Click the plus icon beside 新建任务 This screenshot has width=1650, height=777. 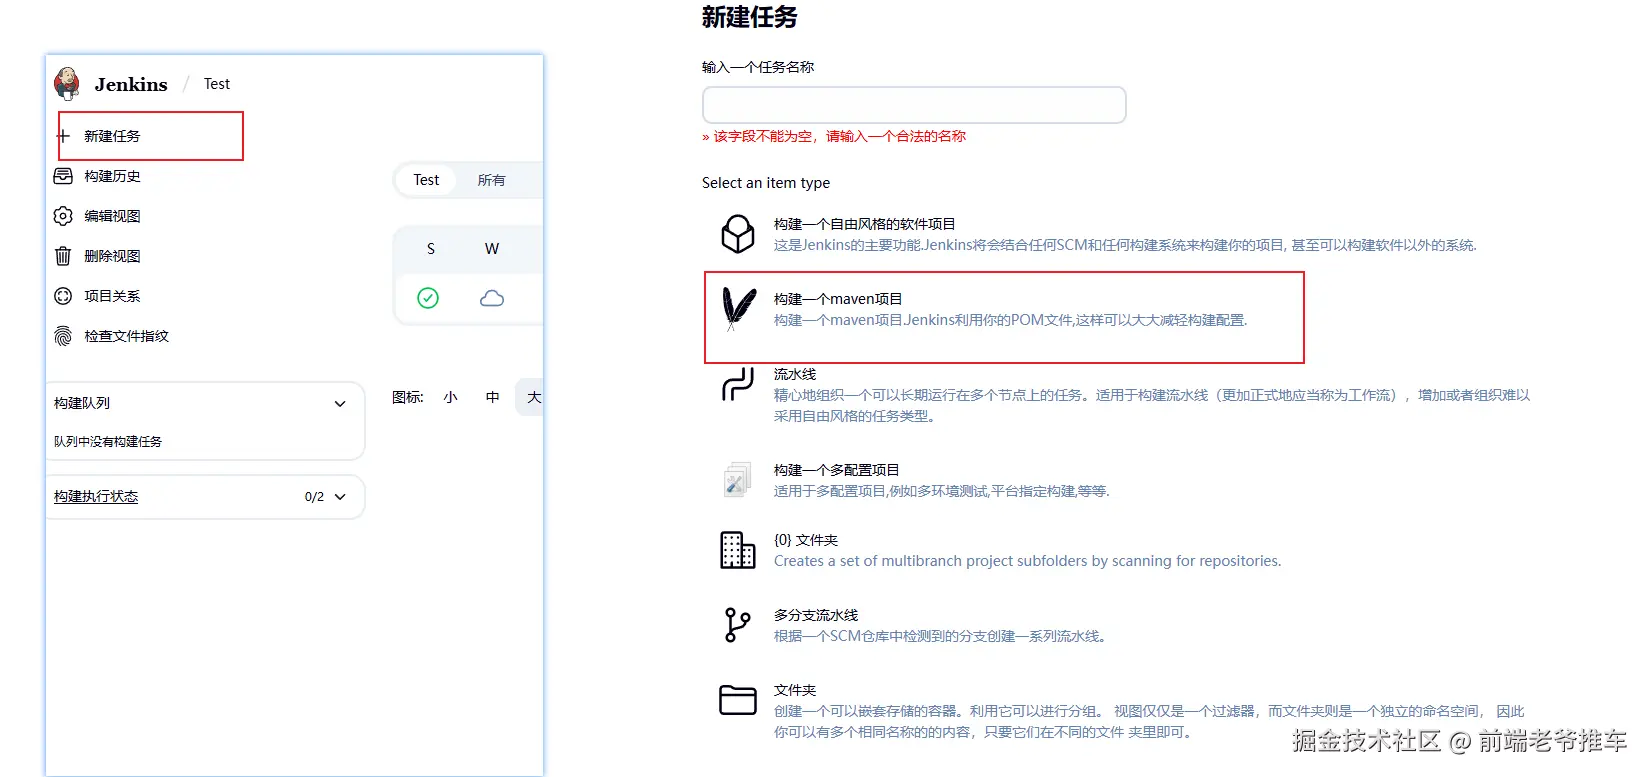tap(63, 136)
